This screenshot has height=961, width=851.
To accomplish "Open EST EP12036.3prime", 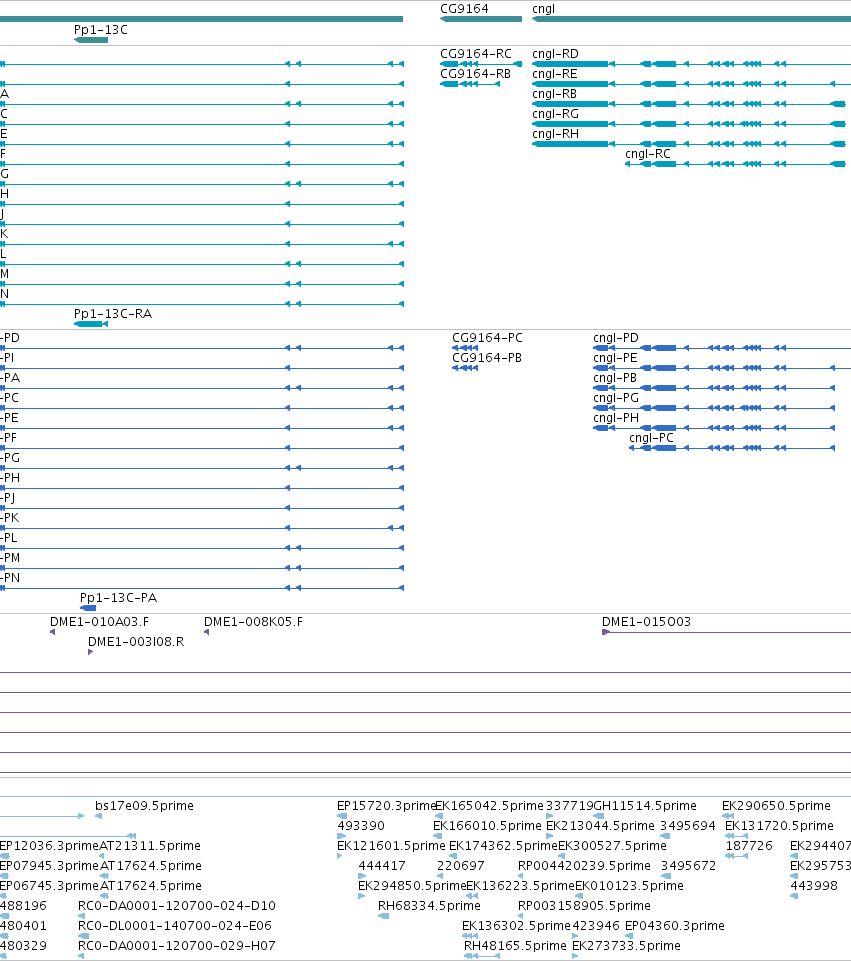I will tap(49, 845).
